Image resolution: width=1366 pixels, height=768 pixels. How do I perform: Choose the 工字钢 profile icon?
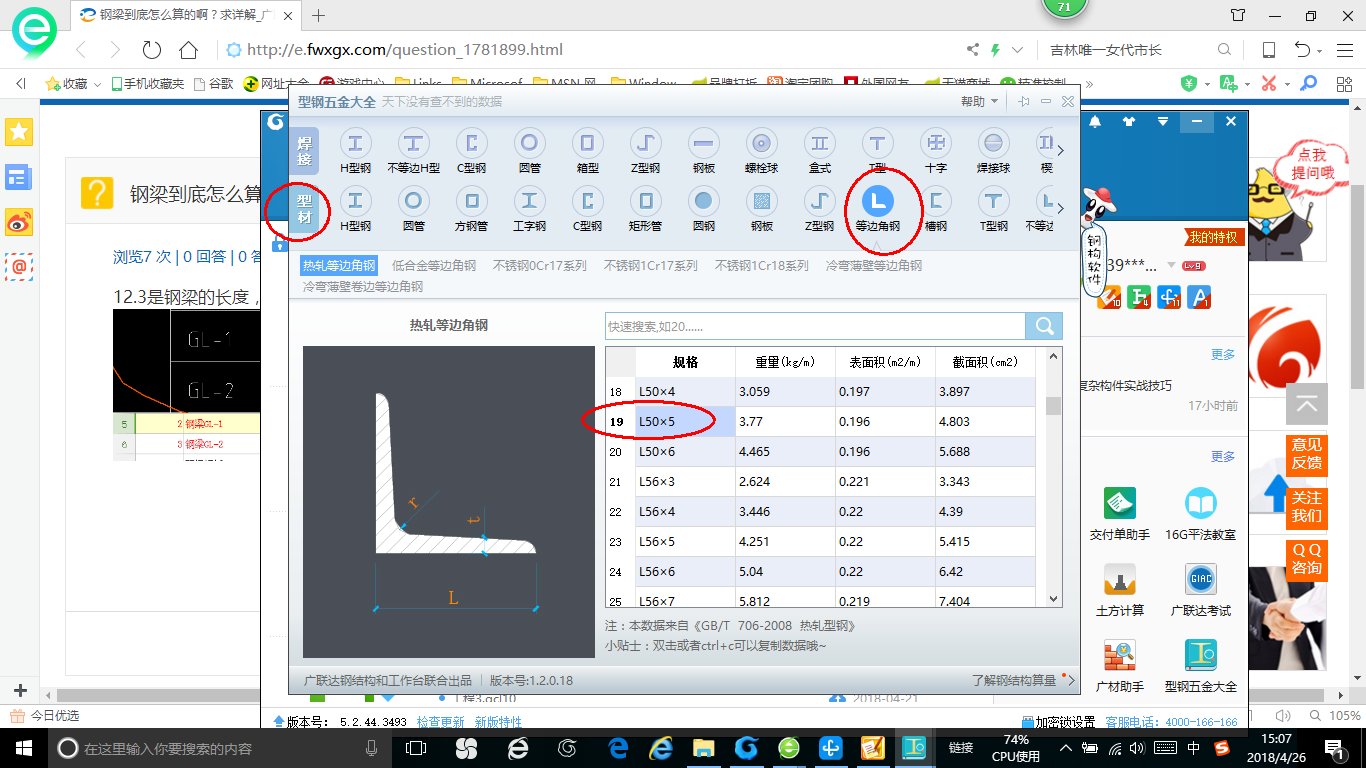coord(529,201)
